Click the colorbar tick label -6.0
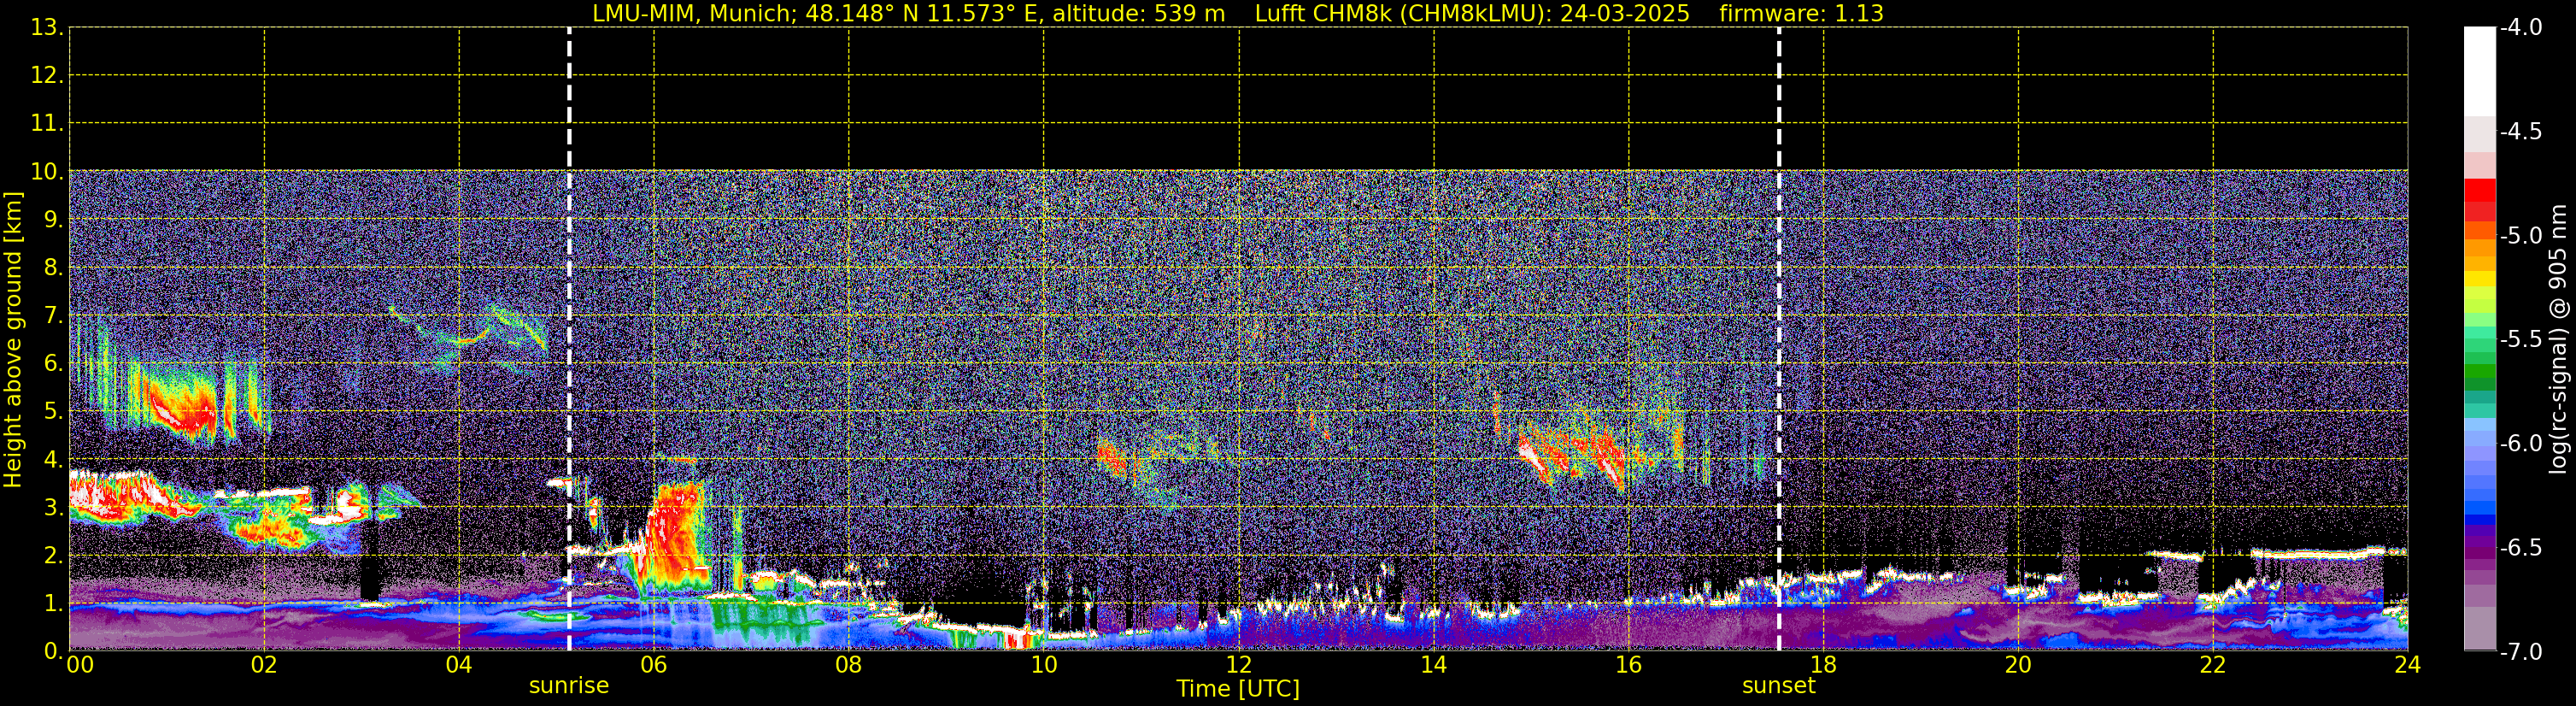2576x706 pixels. tap(2520, 444)
